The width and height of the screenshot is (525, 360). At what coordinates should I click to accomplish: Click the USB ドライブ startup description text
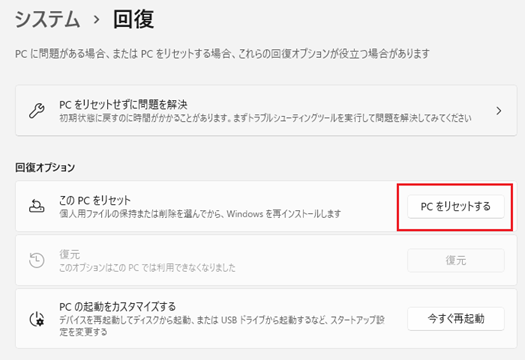(x=222, y=326)
